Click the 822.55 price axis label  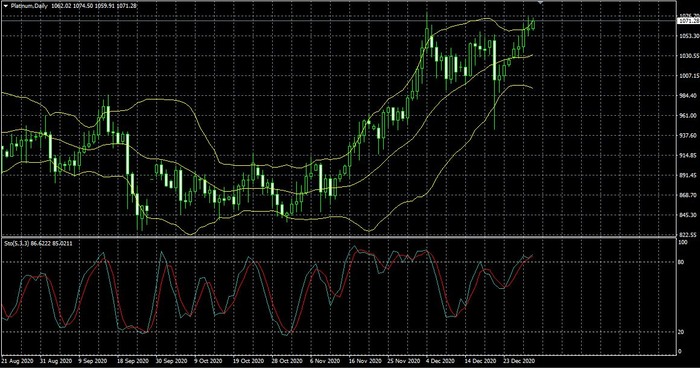[x=689, y=235]
